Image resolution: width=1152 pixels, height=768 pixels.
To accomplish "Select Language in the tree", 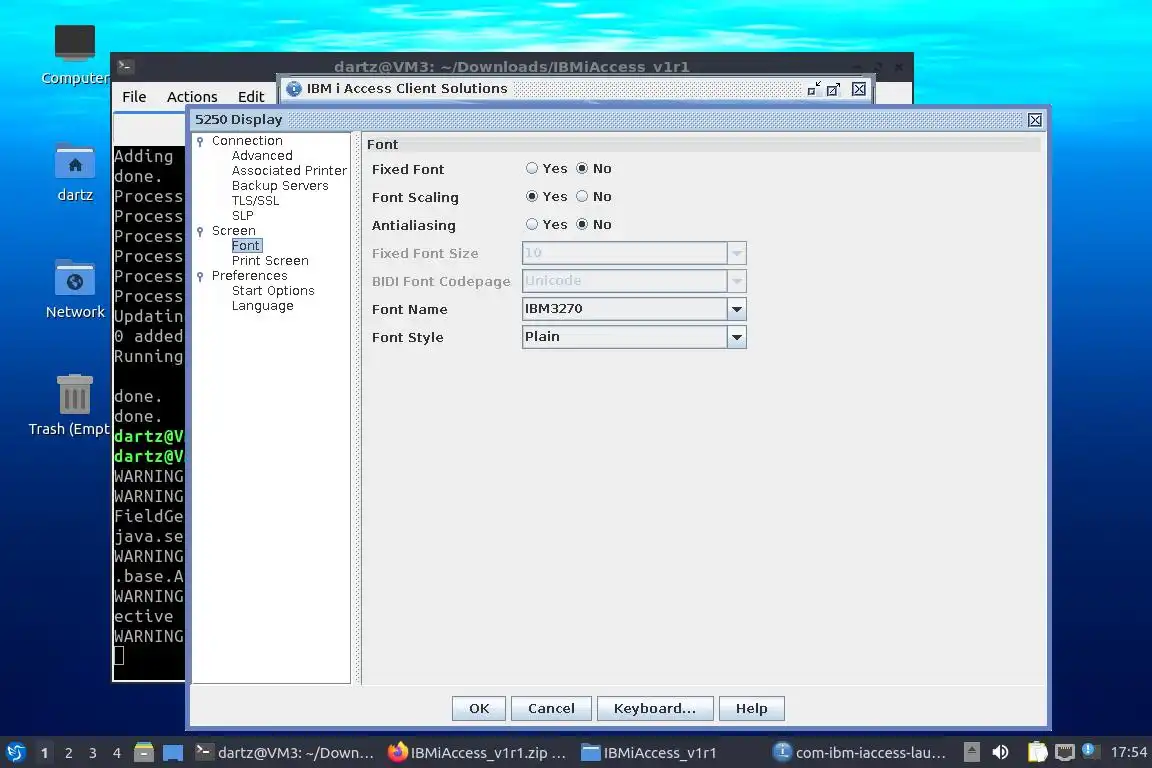I will click(262, 306).
